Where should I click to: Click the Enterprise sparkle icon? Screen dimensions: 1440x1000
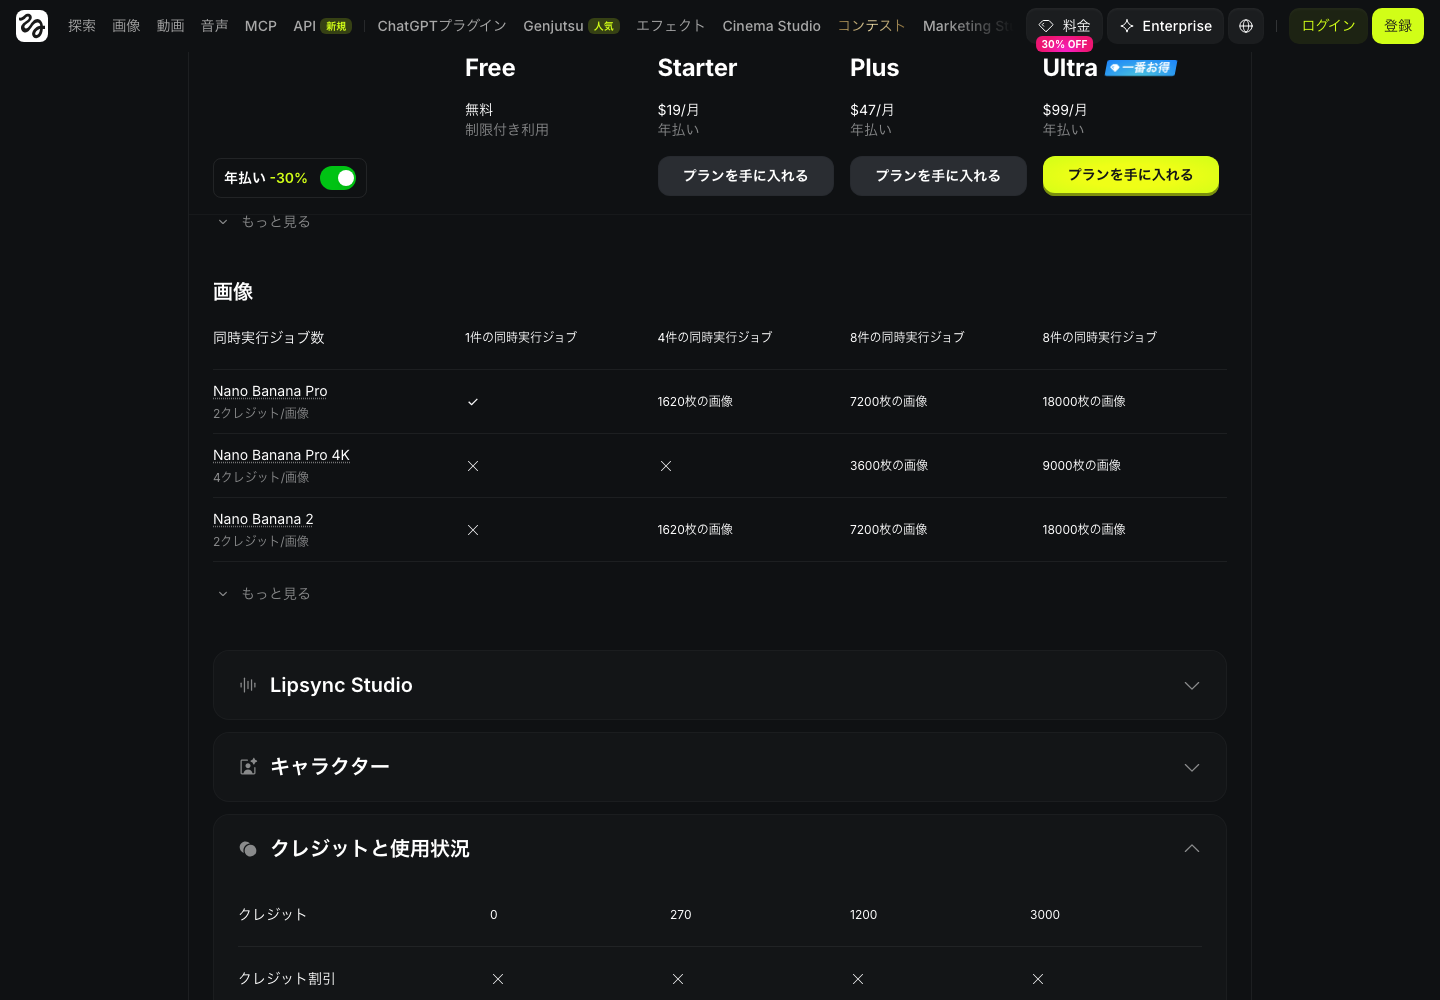tap(1127, 26)
